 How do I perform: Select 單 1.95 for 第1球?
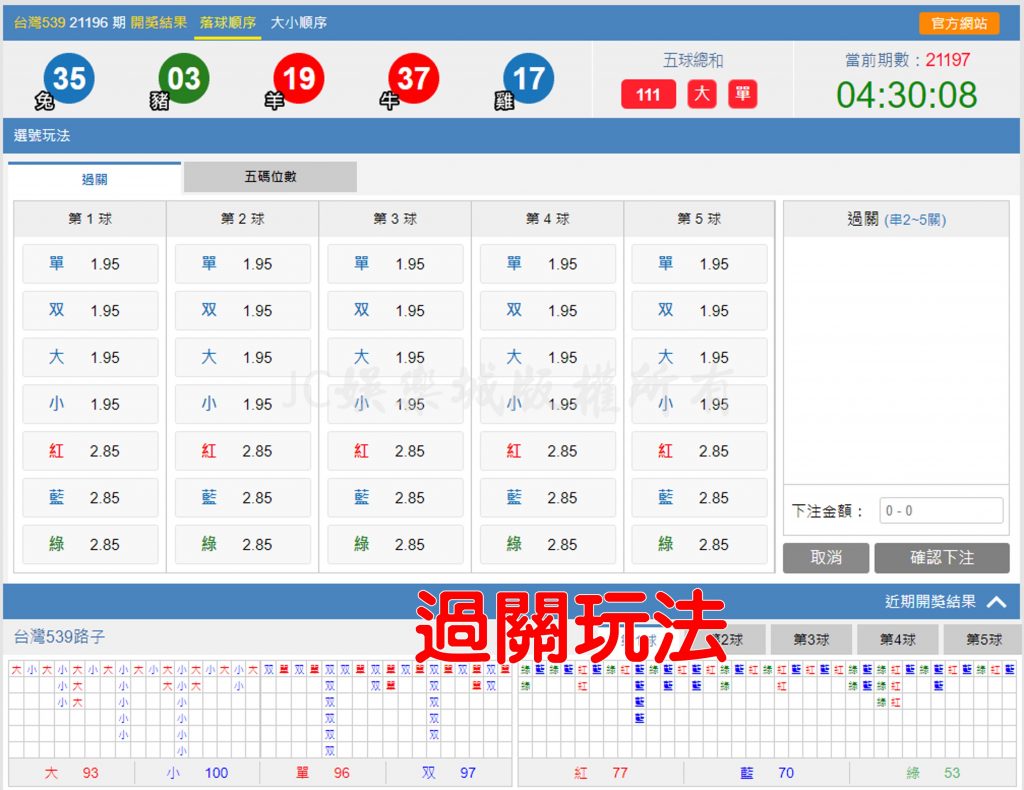pos(90,264)
